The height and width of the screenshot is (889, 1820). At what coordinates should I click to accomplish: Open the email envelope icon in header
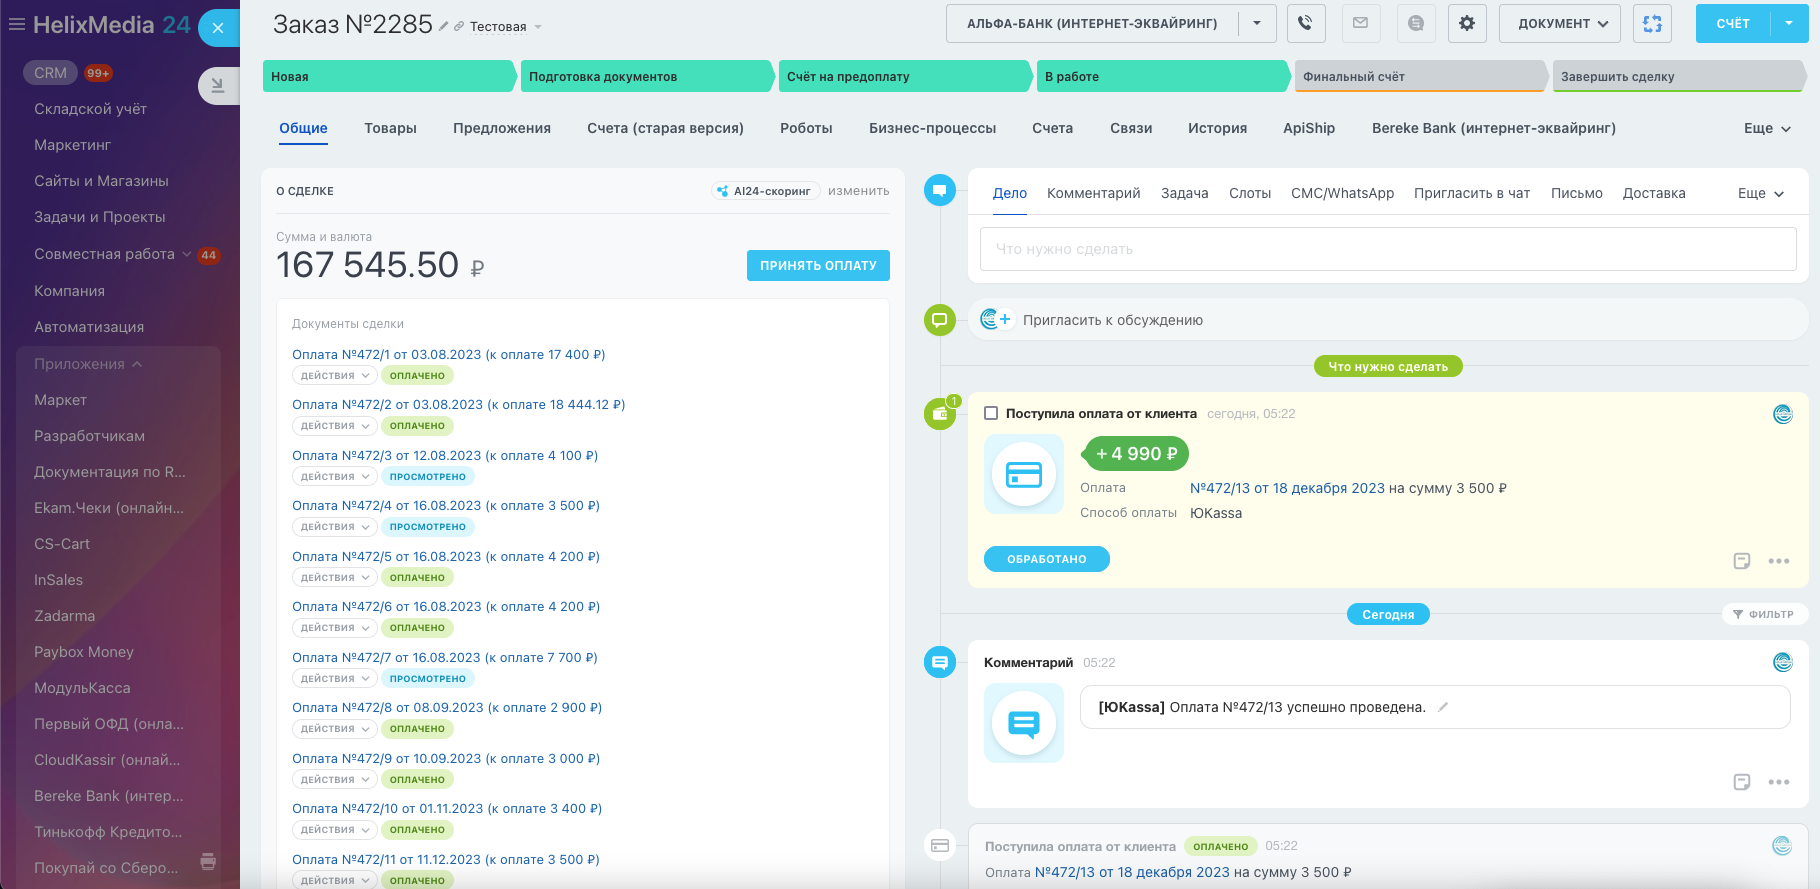click(1360, 23)
